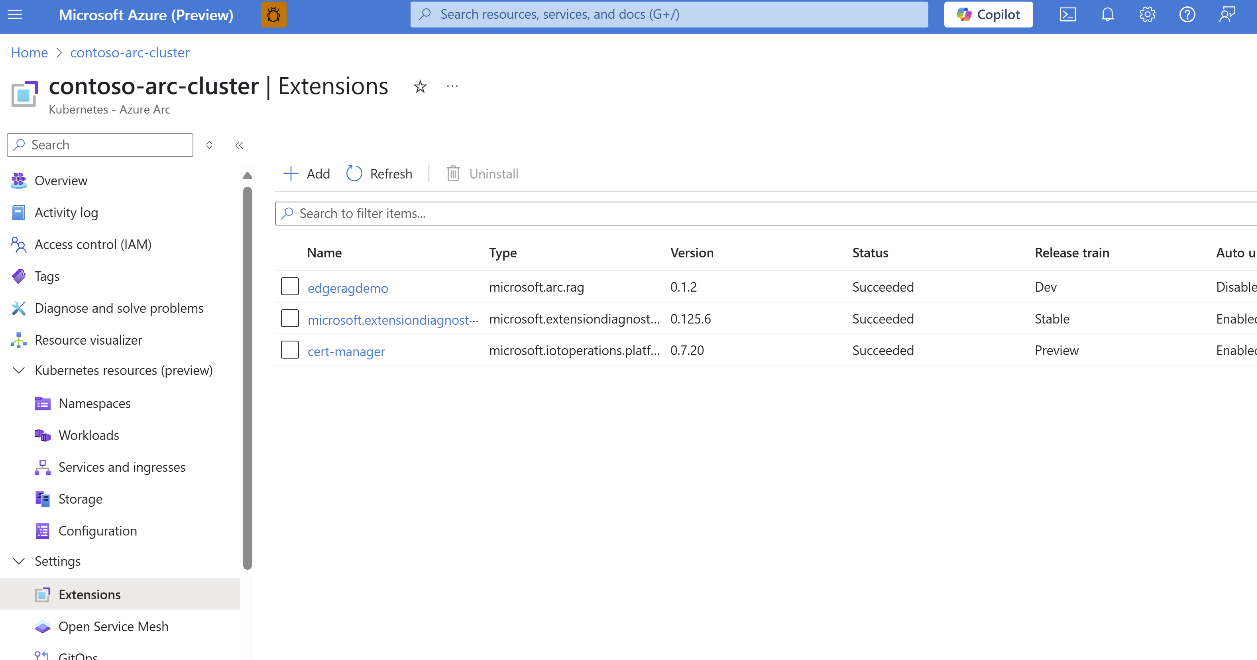The image size is (1257, 660).
Task: Click the Access control people icon
Action: pos(18,245)
